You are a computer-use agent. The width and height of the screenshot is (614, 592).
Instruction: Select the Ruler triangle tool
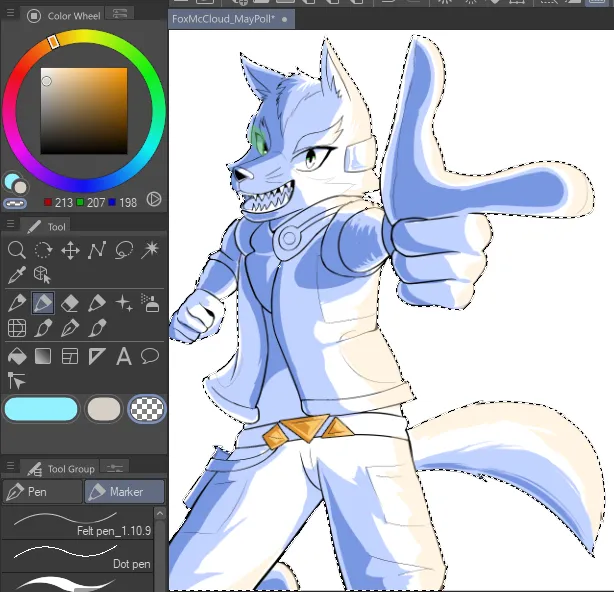97,356
